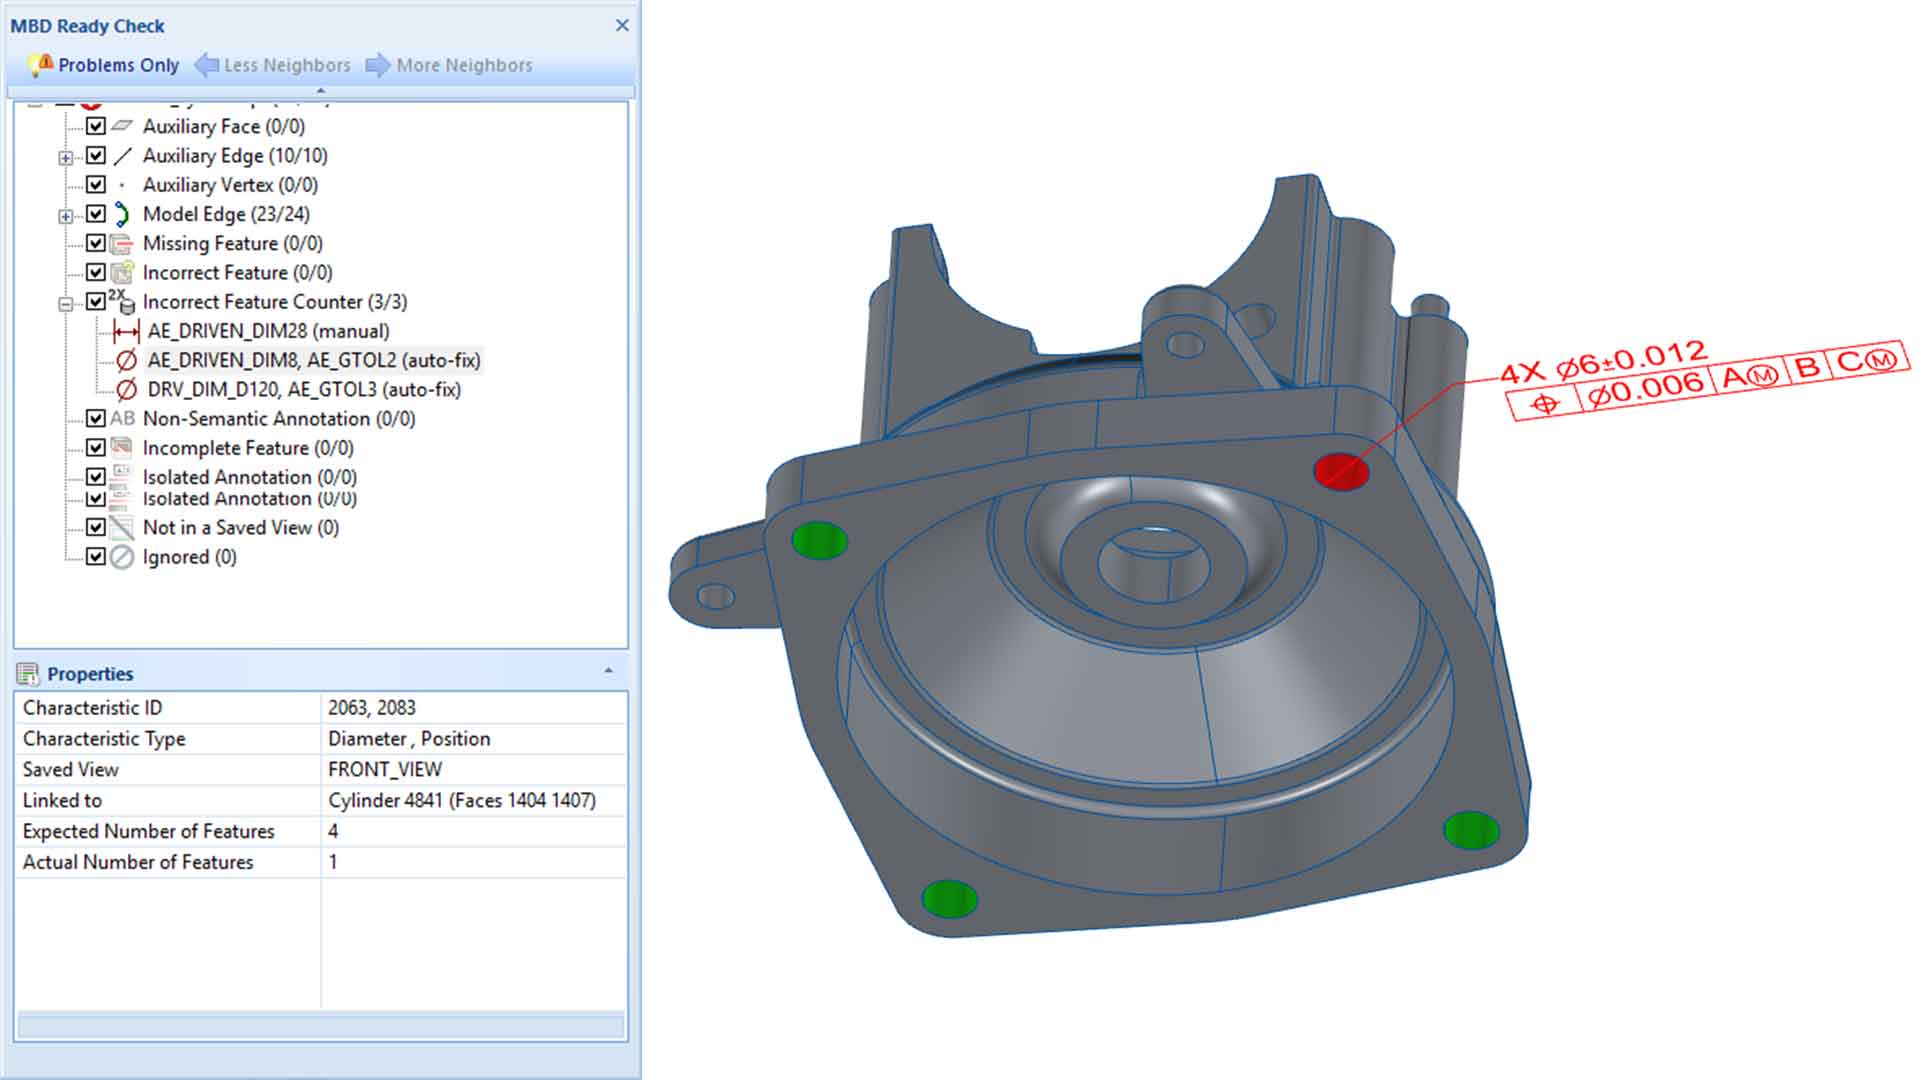Collapse the Incorrect Feature Counter node
Image resolution: width=1920 pixels, height=1080 pixels.
66,304
